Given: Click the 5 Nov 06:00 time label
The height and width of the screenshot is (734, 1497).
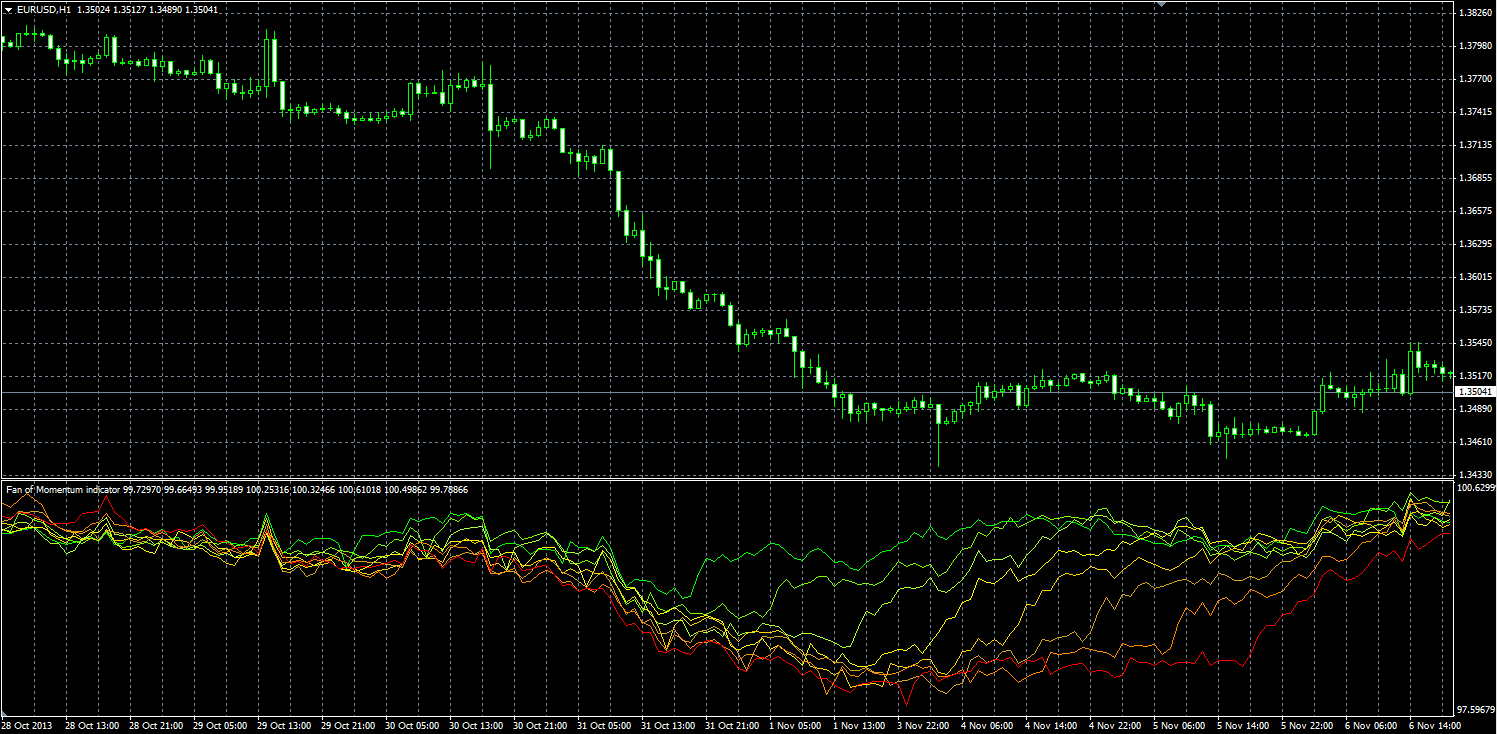Looking at the screenshot, I should point(1178,725).
